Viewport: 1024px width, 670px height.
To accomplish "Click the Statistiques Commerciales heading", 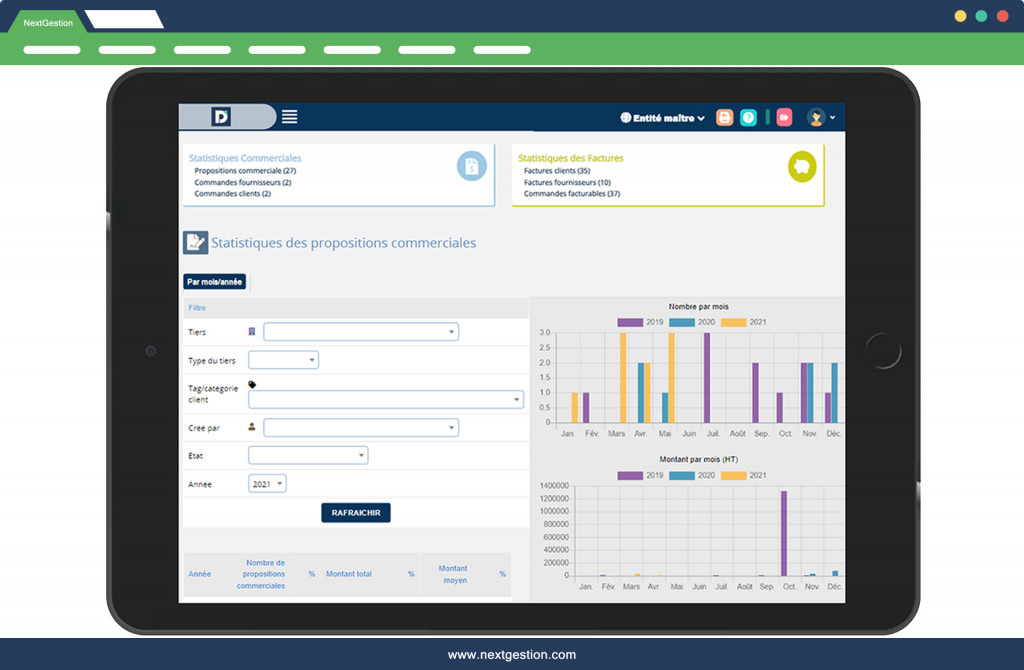I will click(245, 158).
